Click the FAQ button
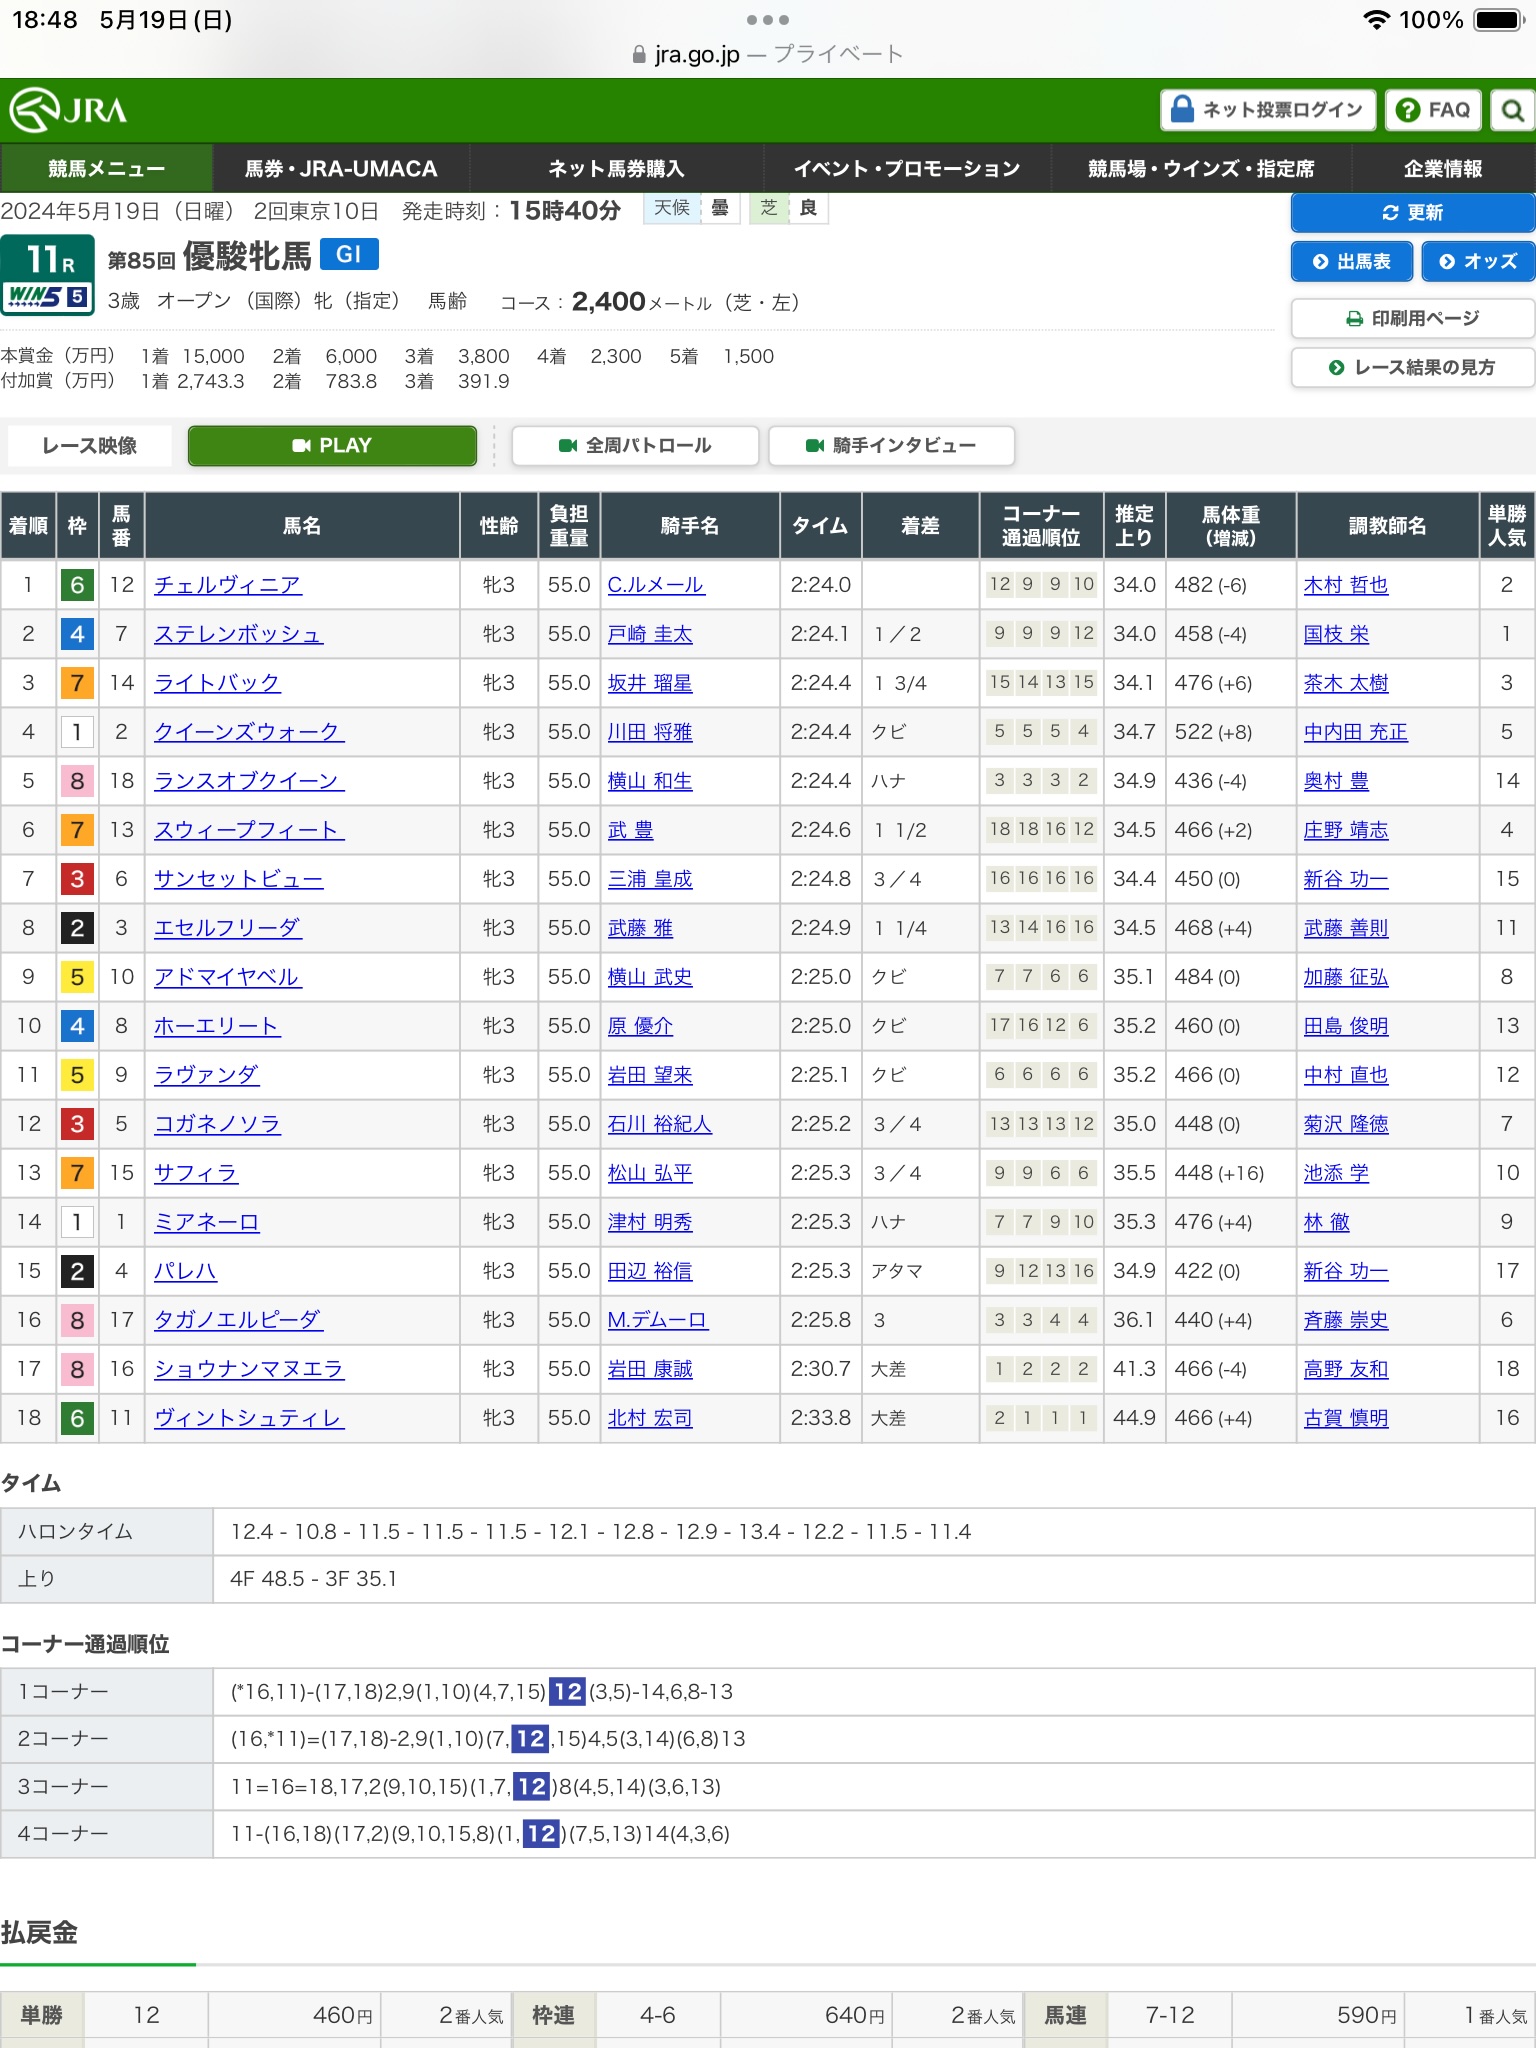Image resolution: width=1536 pixels, height=2048 pixels. point(1434,110)
